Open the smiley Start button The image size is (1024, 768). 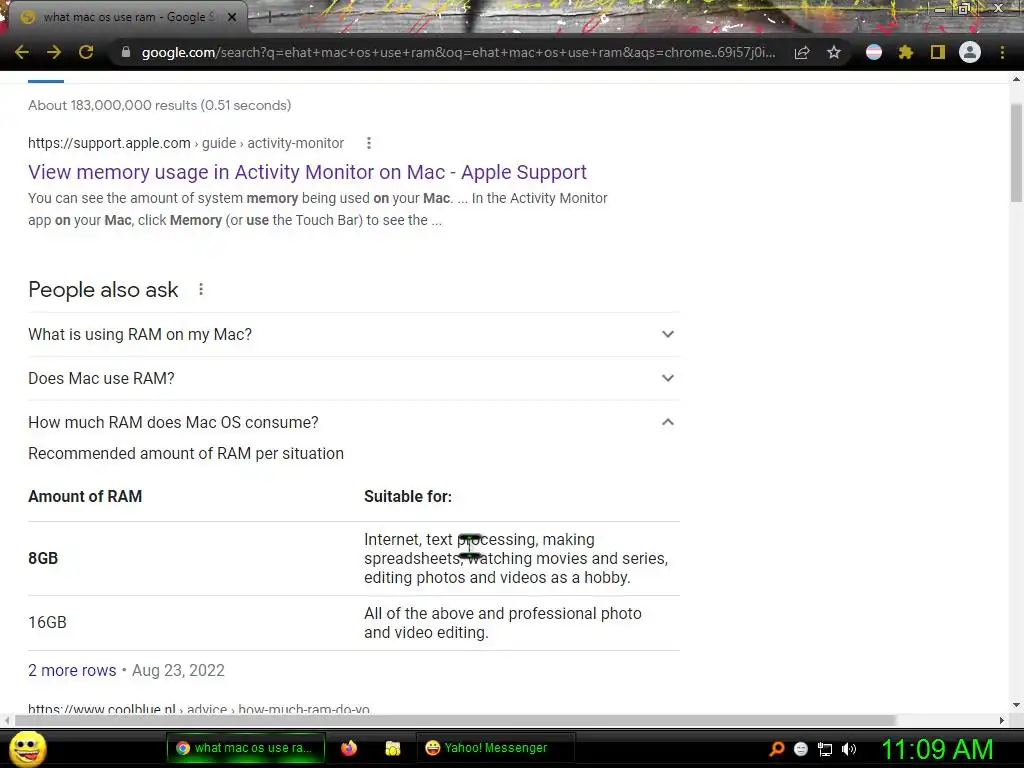27,748
